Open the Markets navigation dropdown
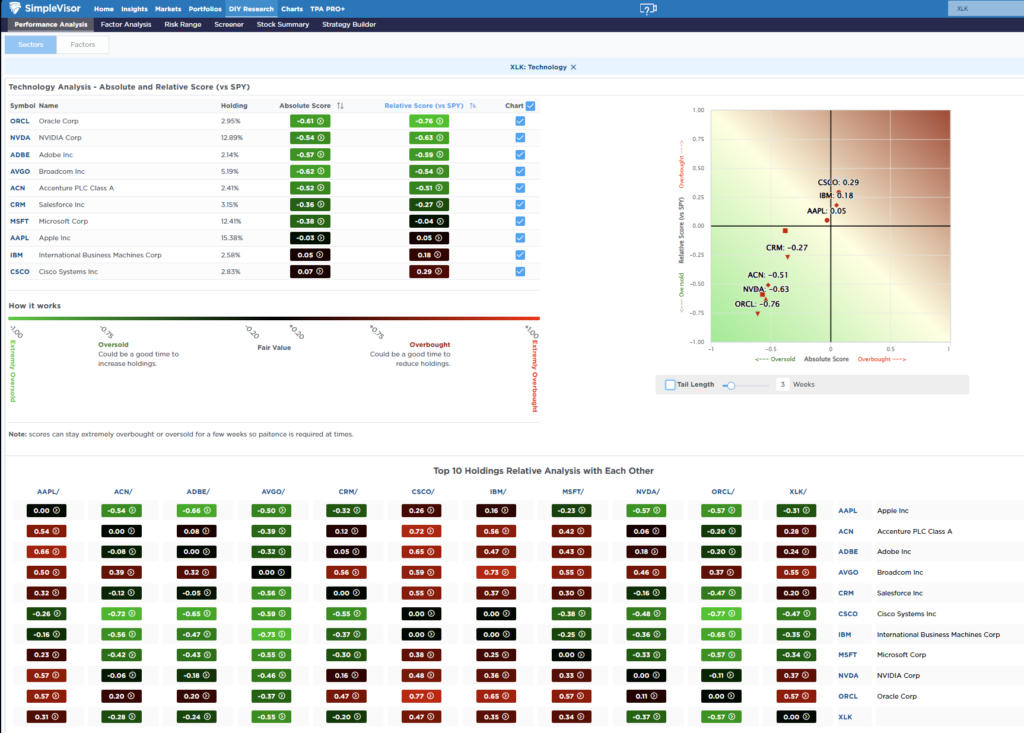 166,8
